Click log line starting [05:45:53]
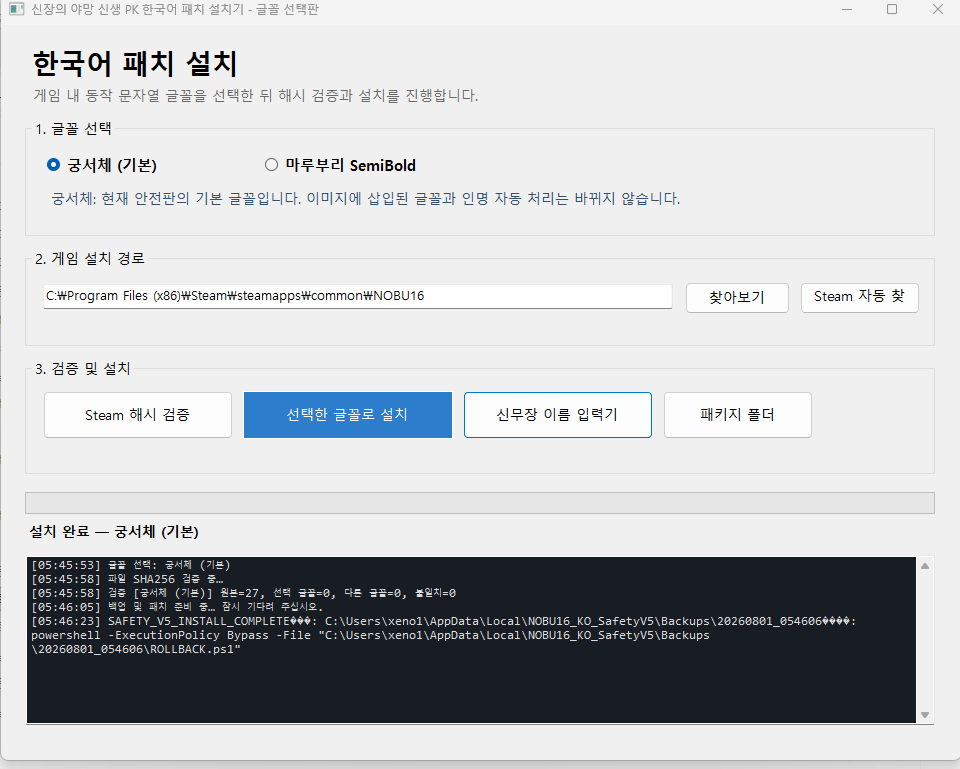This screenshot has width=960, height=769. pyautogui.click(x=130, y=565)
